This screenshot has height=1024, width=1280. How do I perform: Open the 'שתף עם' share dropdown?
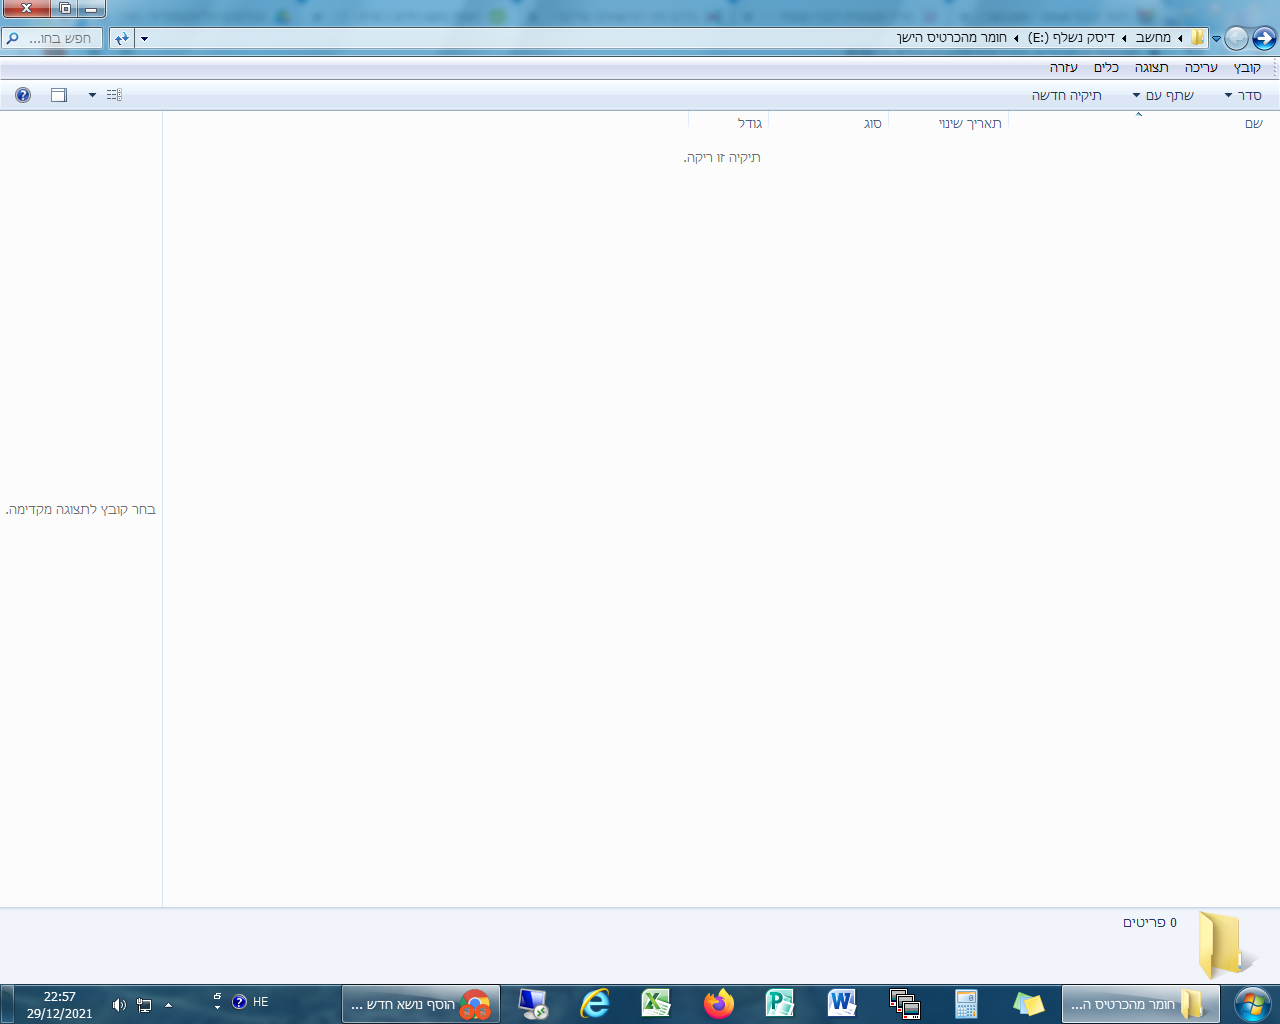pos(1163,95)
